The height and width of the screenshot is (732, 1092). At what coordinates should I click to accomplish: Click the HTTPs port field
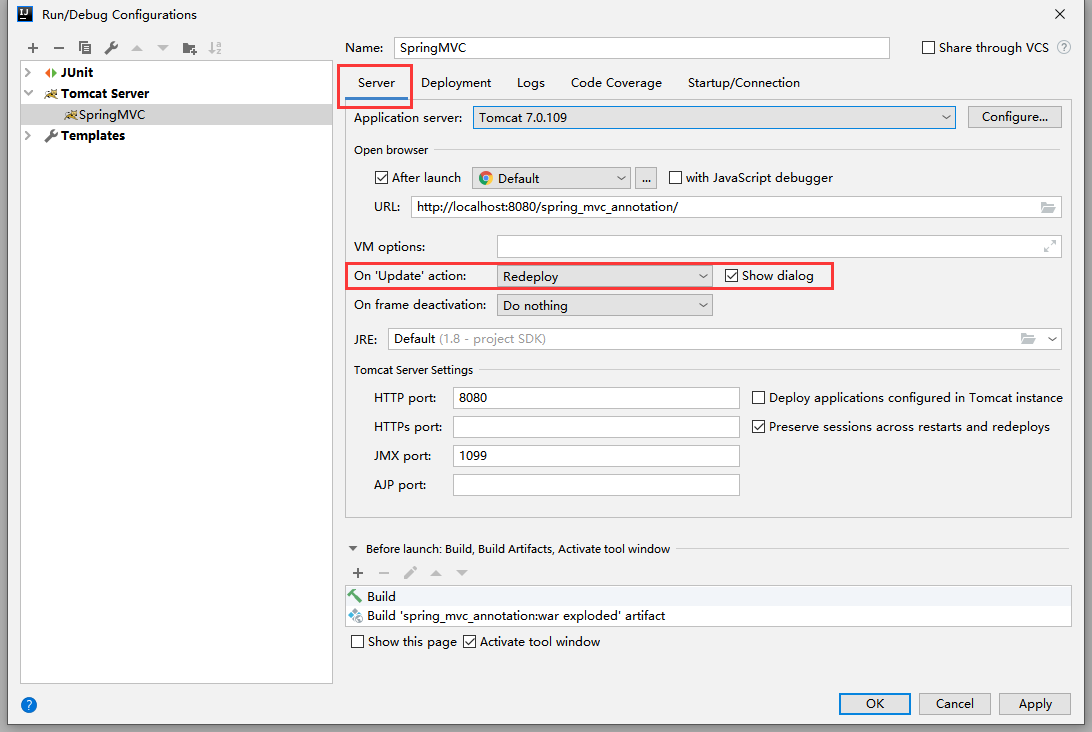click(x=596, y=427)
